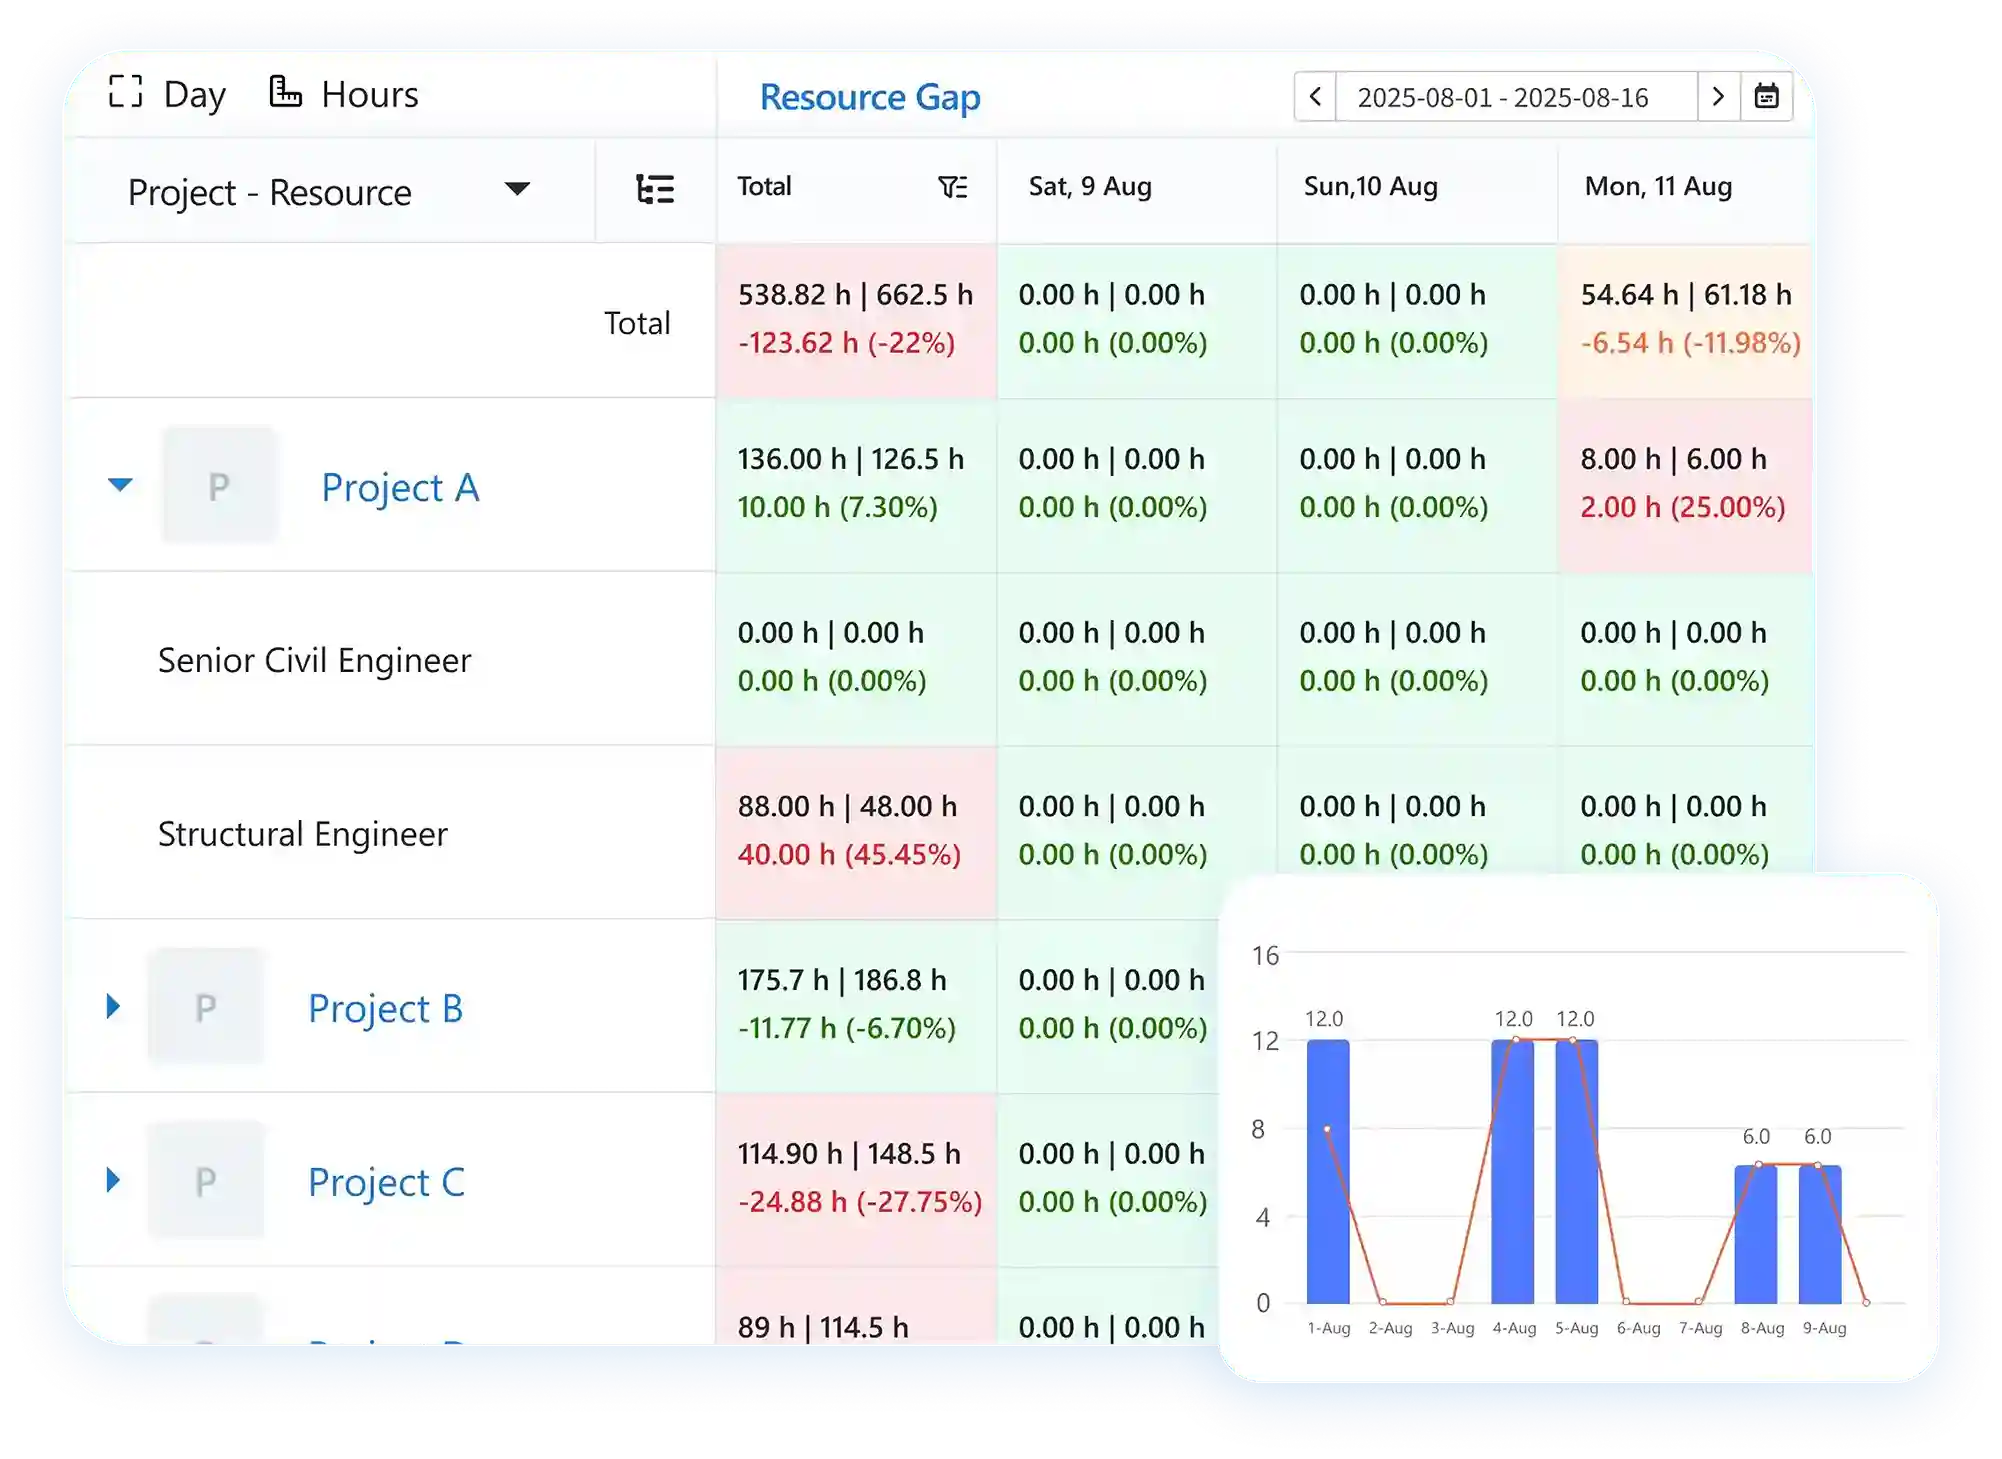Open the Project C link
The image size is (2002, 1459).
[386, 1182]
